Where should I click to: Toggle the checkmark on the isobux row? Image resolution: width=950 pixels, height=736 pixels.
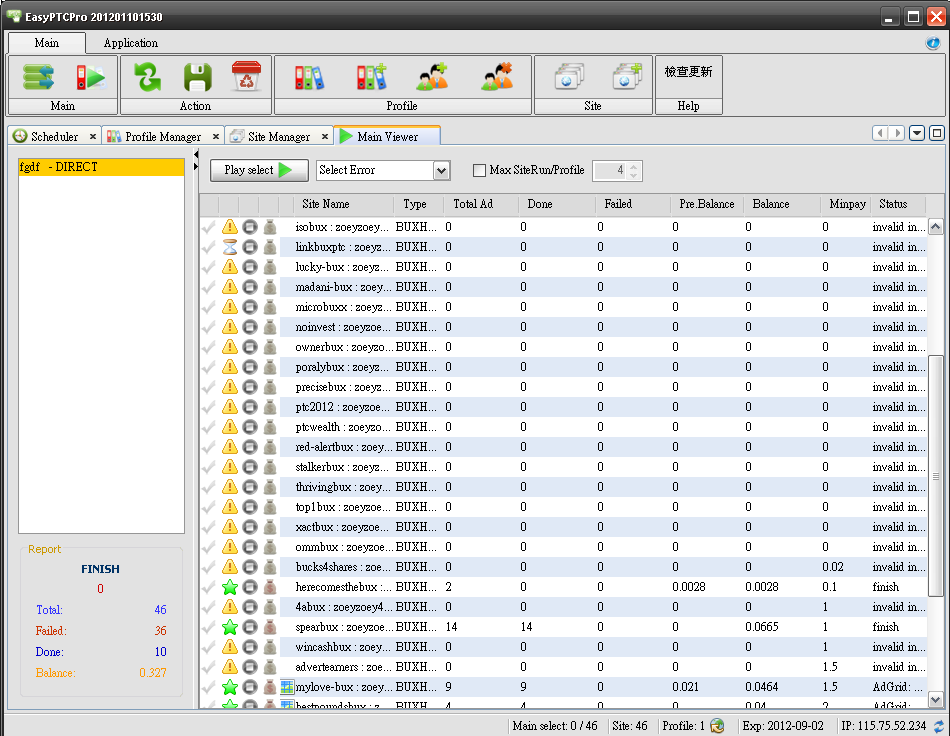click(x=209, y=227)
